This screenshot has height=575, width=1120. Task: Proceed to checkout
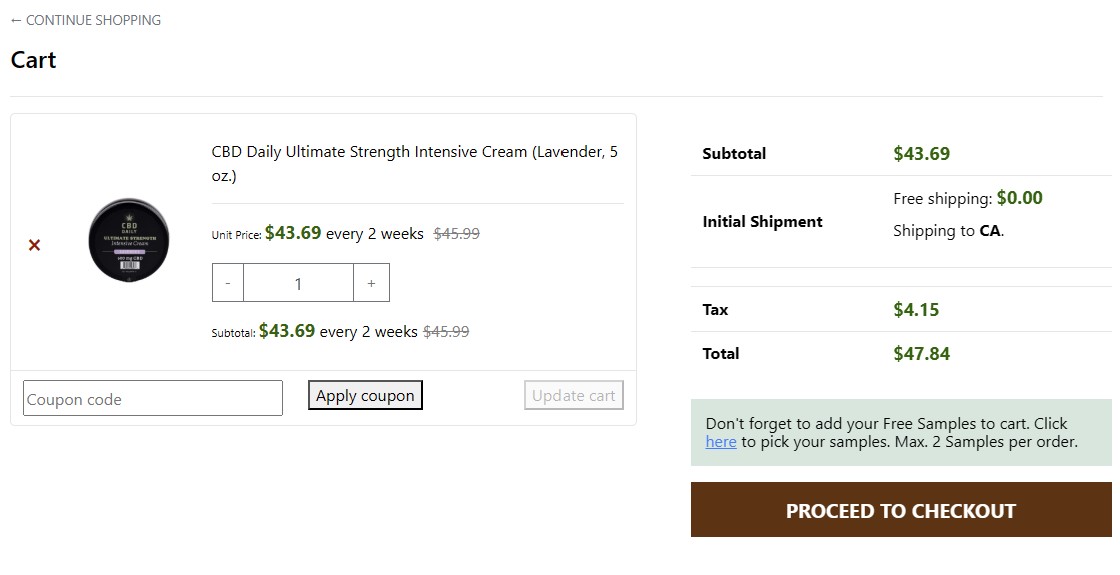click(x=901, y=510)
